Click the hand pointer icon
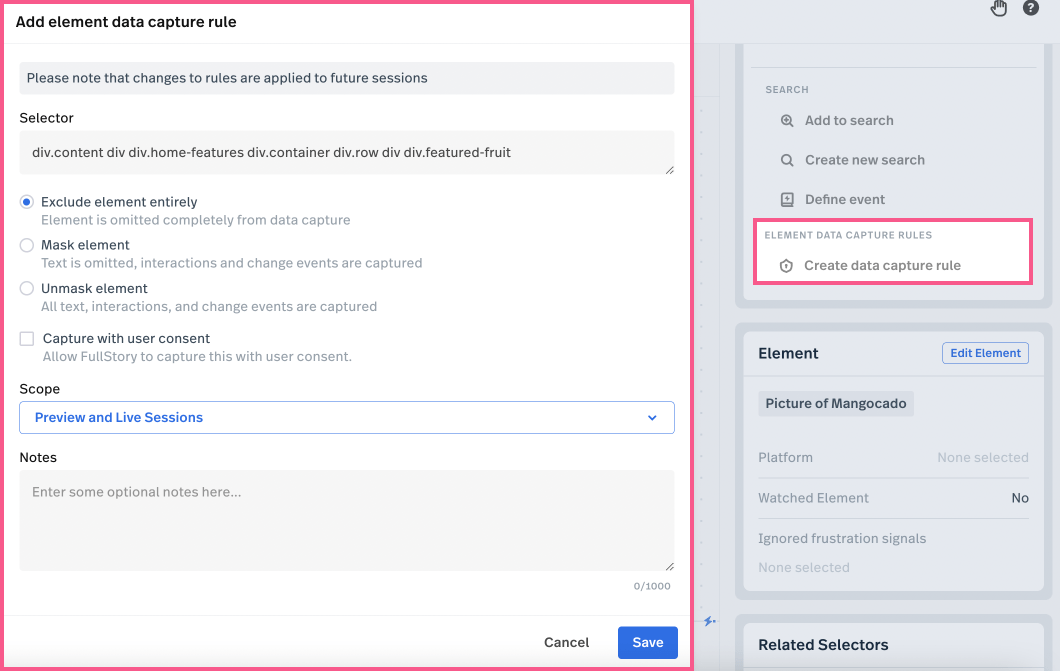The image size is (1060, 671). click(999, 9)
